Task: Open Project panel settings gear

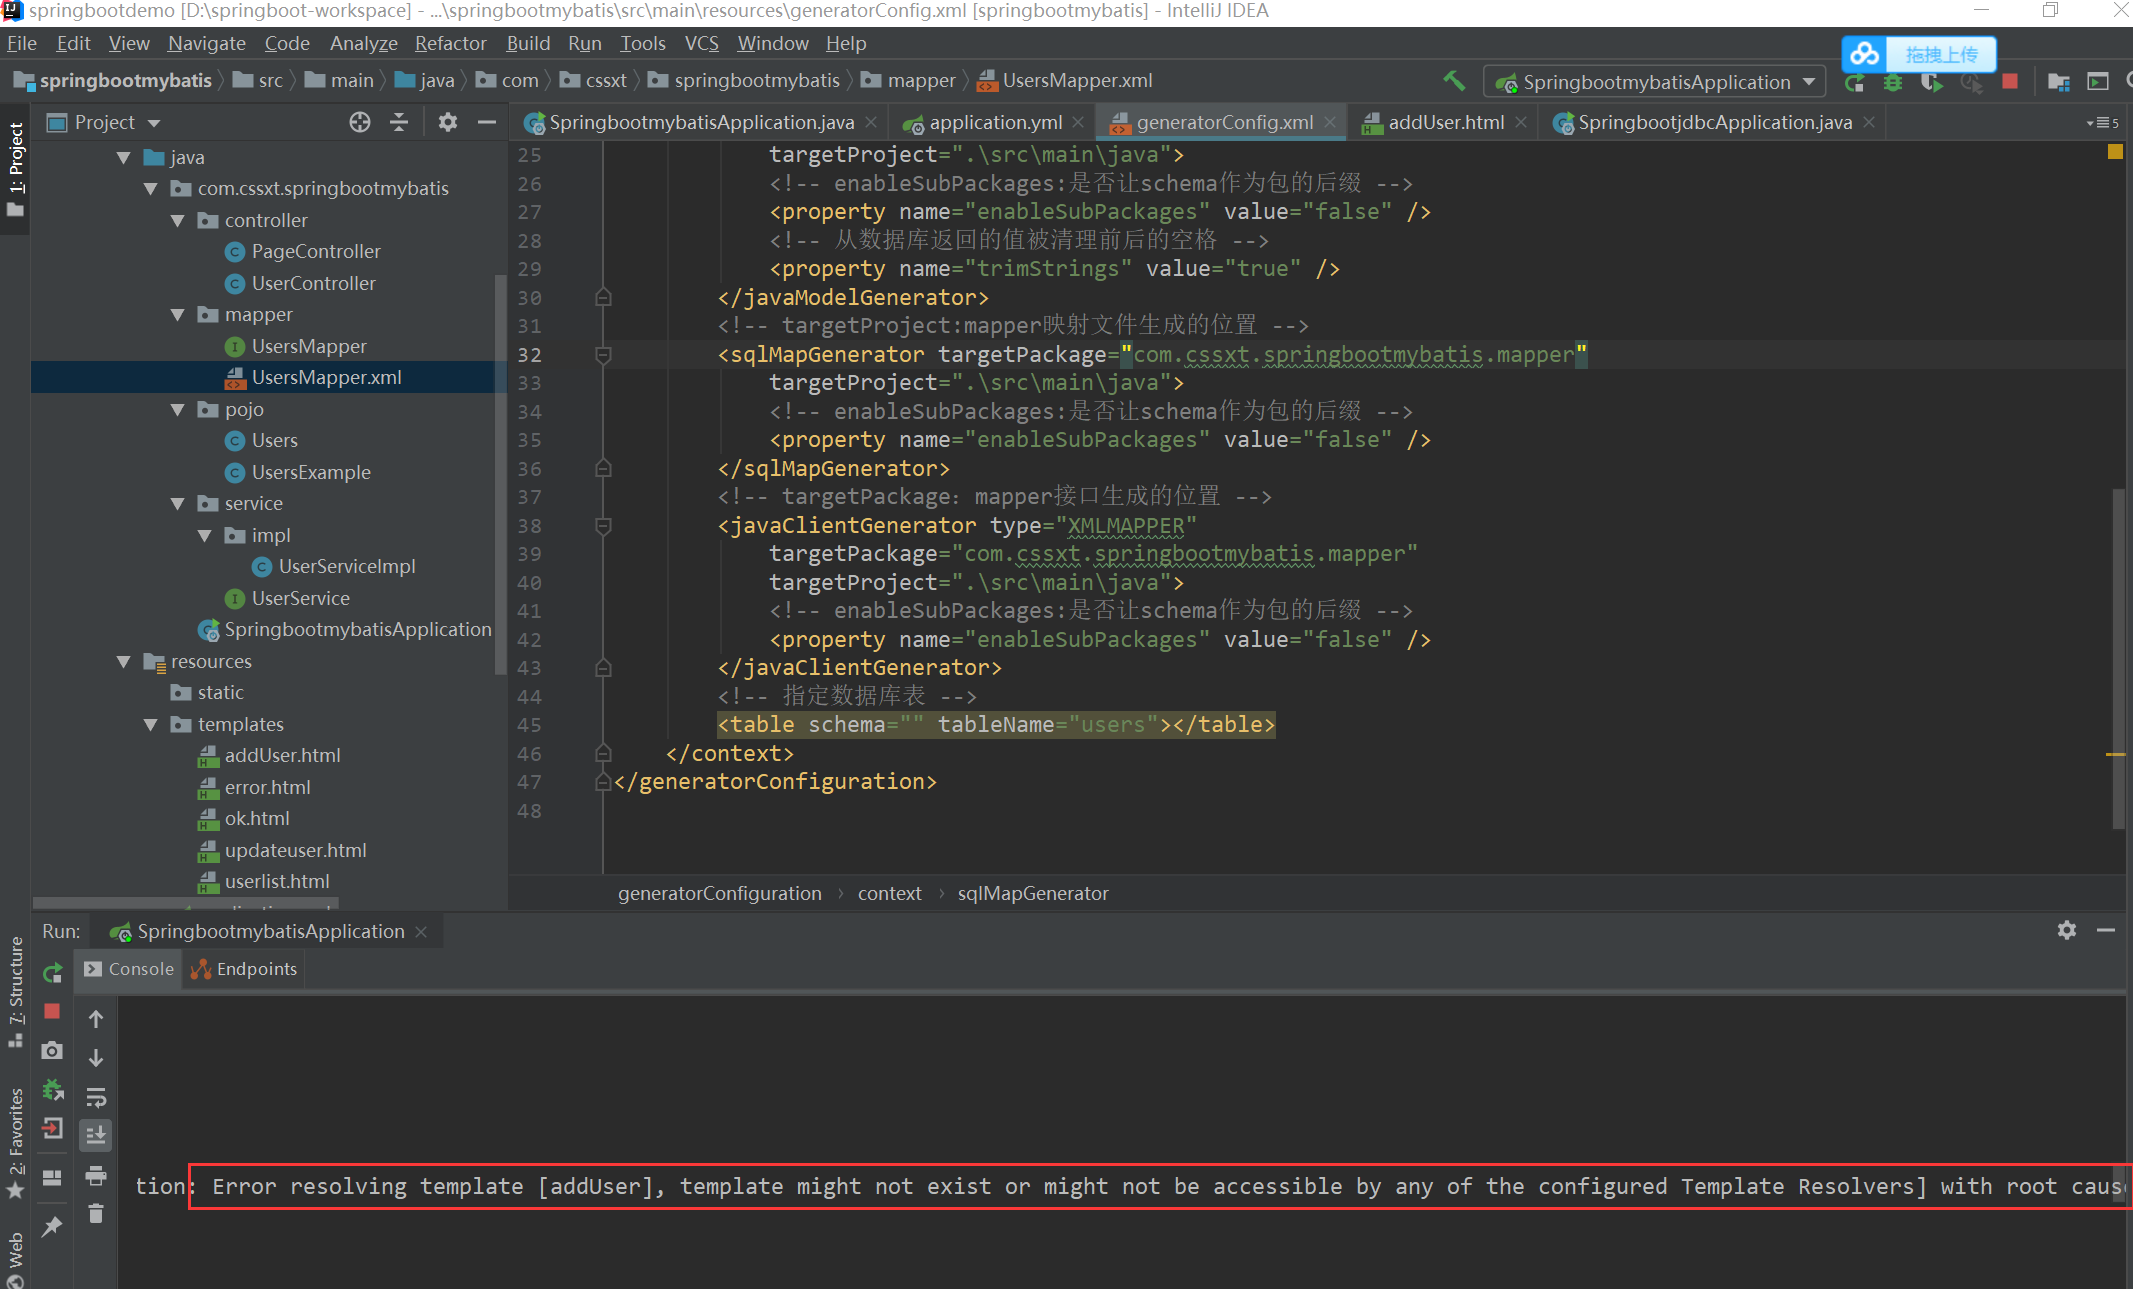Action: click(447, 122)
